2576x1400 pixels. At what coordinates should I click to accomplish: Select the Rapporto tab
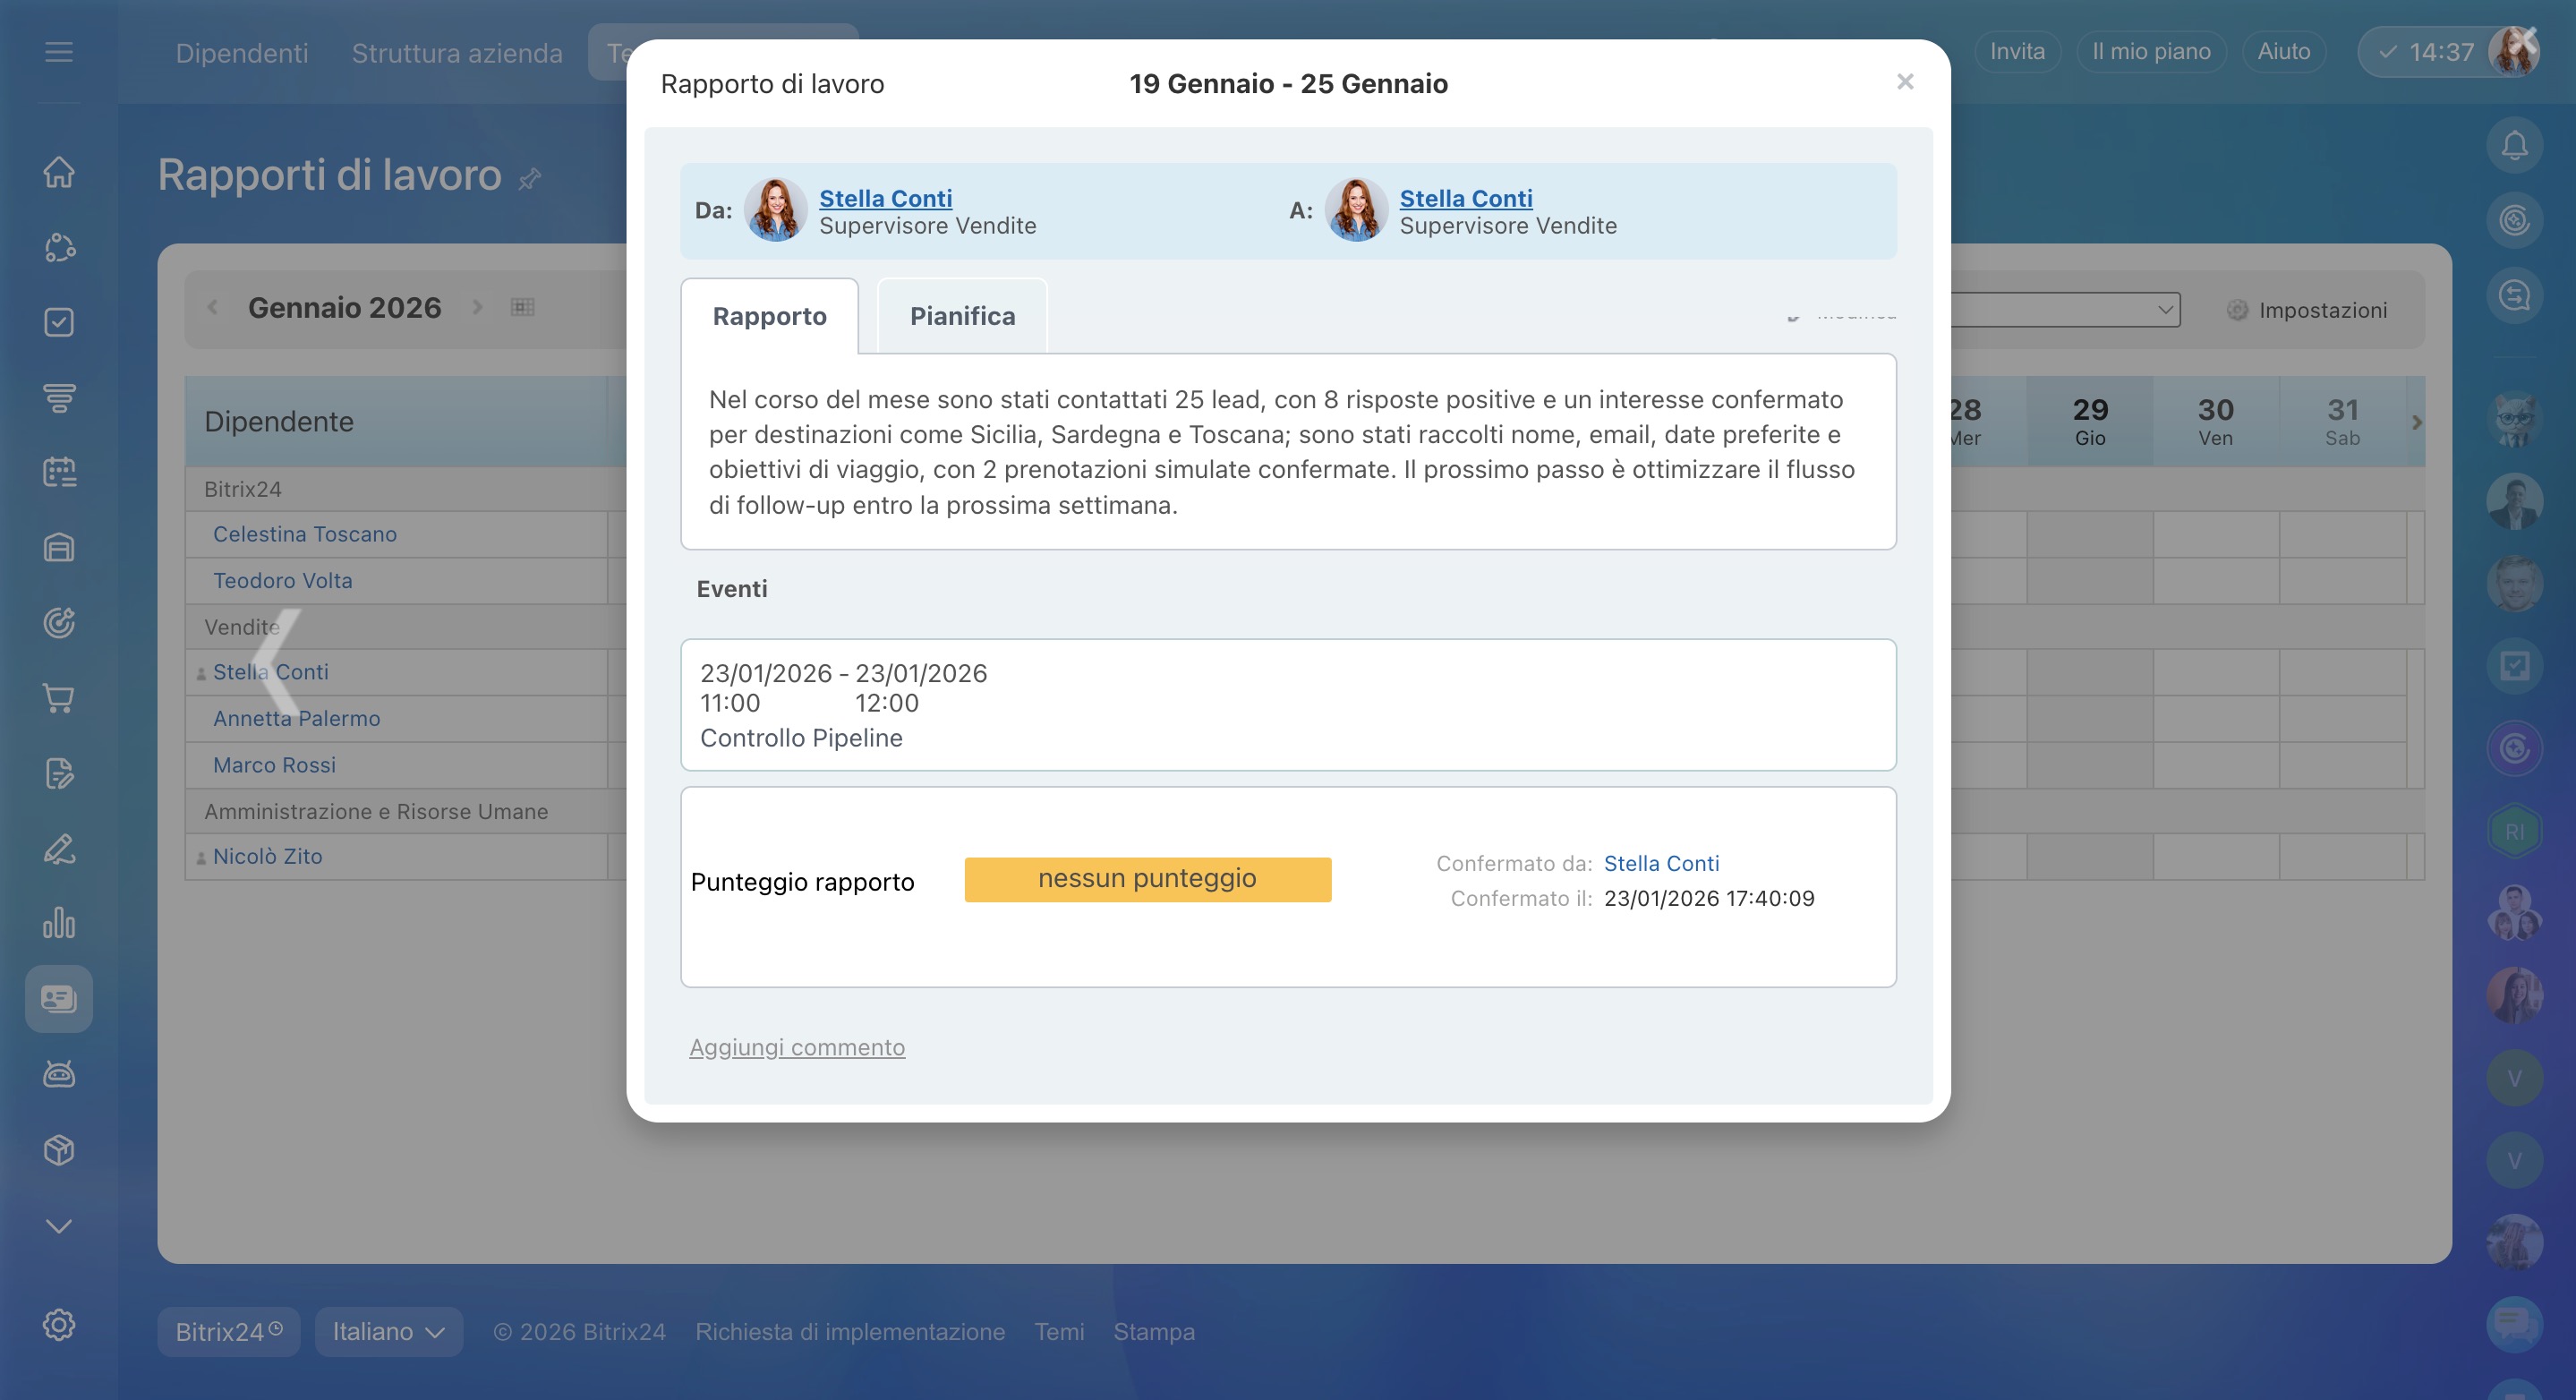(x=769, y=316)
